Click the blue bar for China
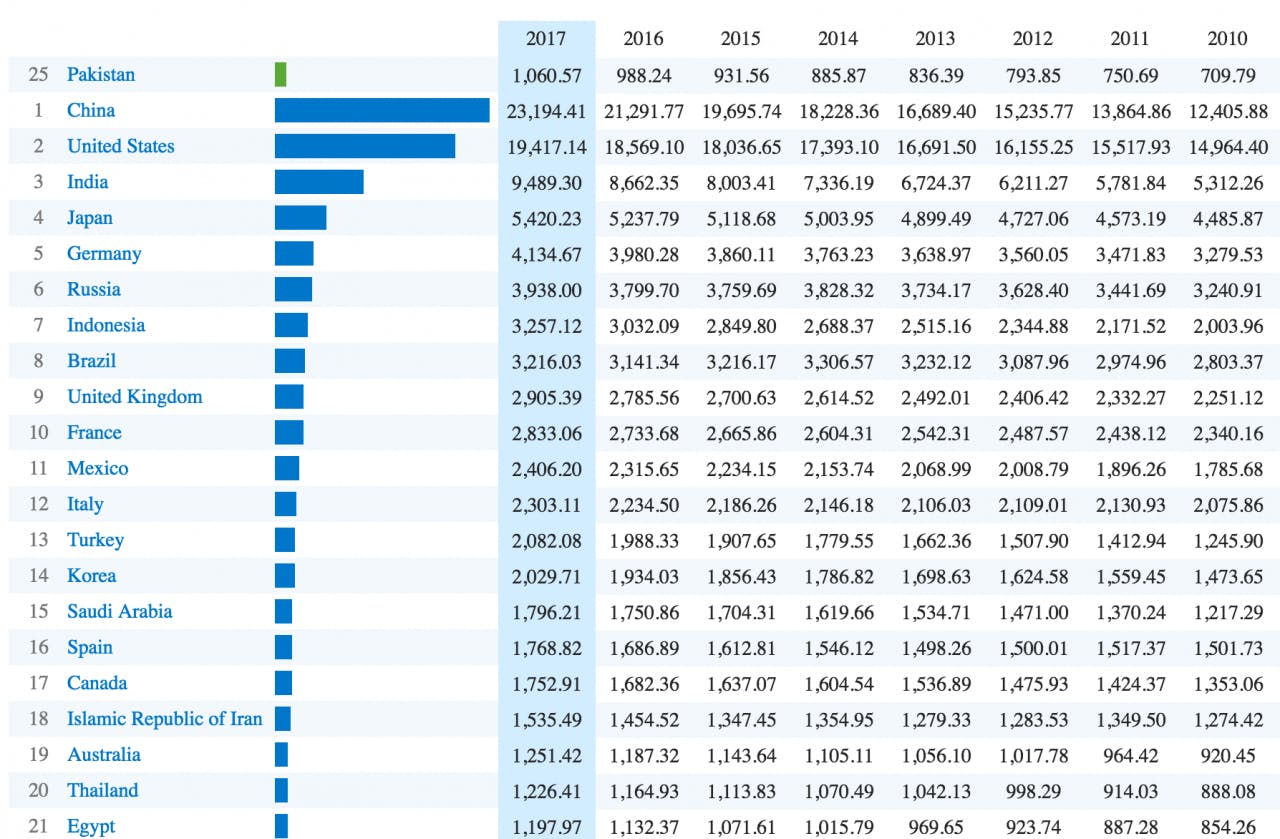1280x839 pixels. (x=382, y=110)
